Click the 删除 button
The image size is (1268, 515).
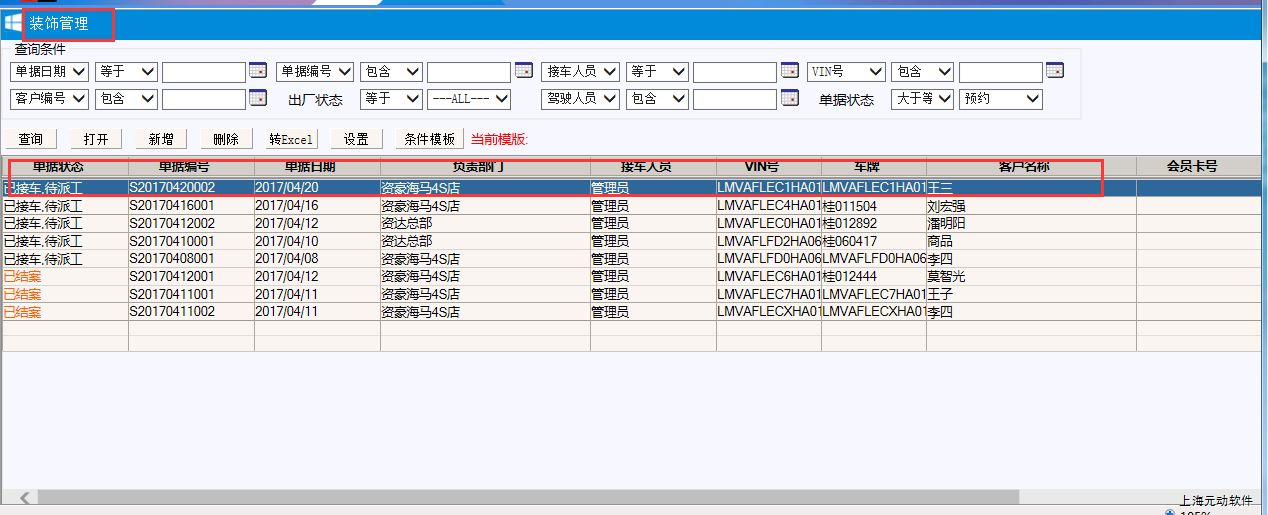tap(226, 140)
